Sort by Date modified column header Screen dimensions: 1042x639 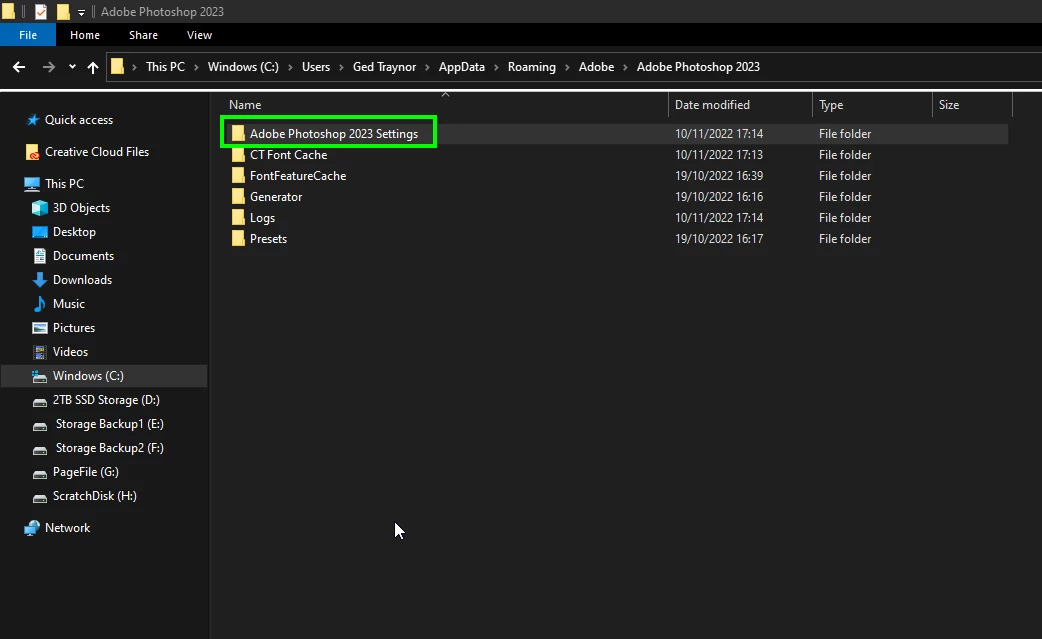712,105
